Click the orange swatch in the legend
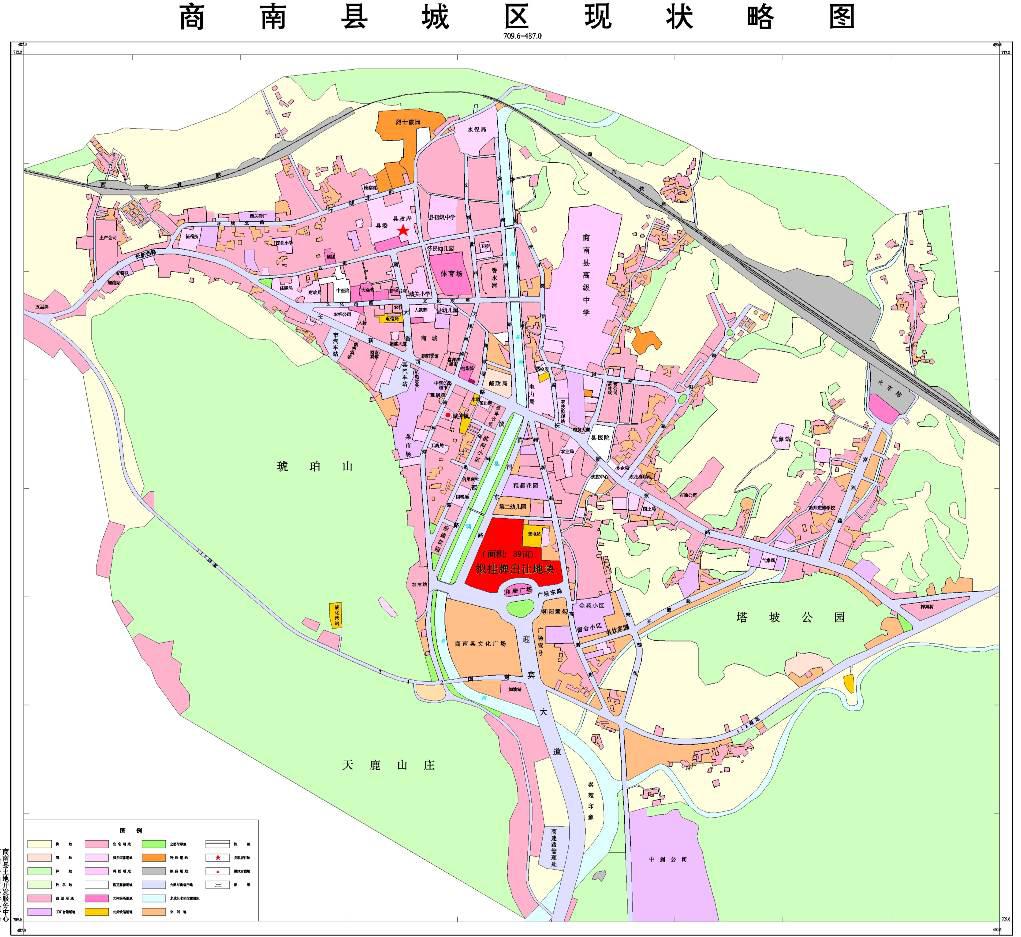The height and width of the screenshot is (937, 1021). [x=153, y=858]
